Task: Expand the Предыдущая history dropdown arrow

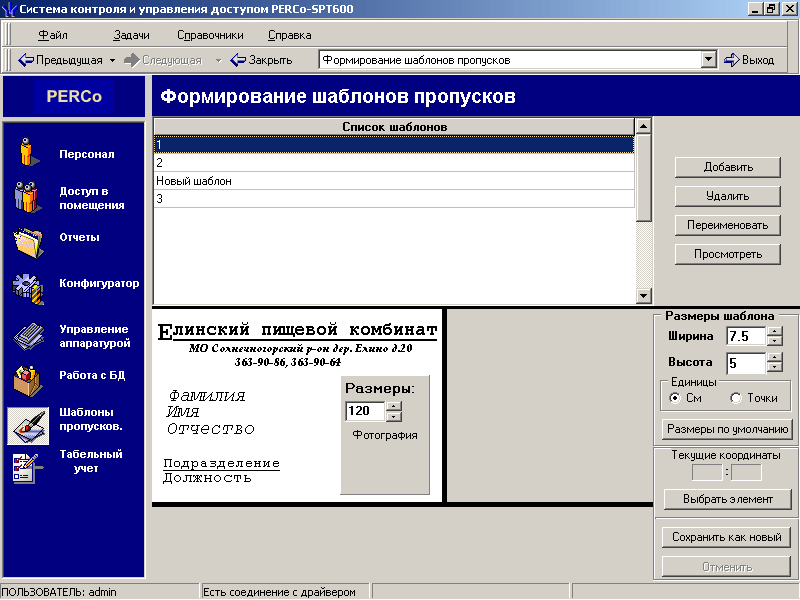Action: tap(112, 60)
